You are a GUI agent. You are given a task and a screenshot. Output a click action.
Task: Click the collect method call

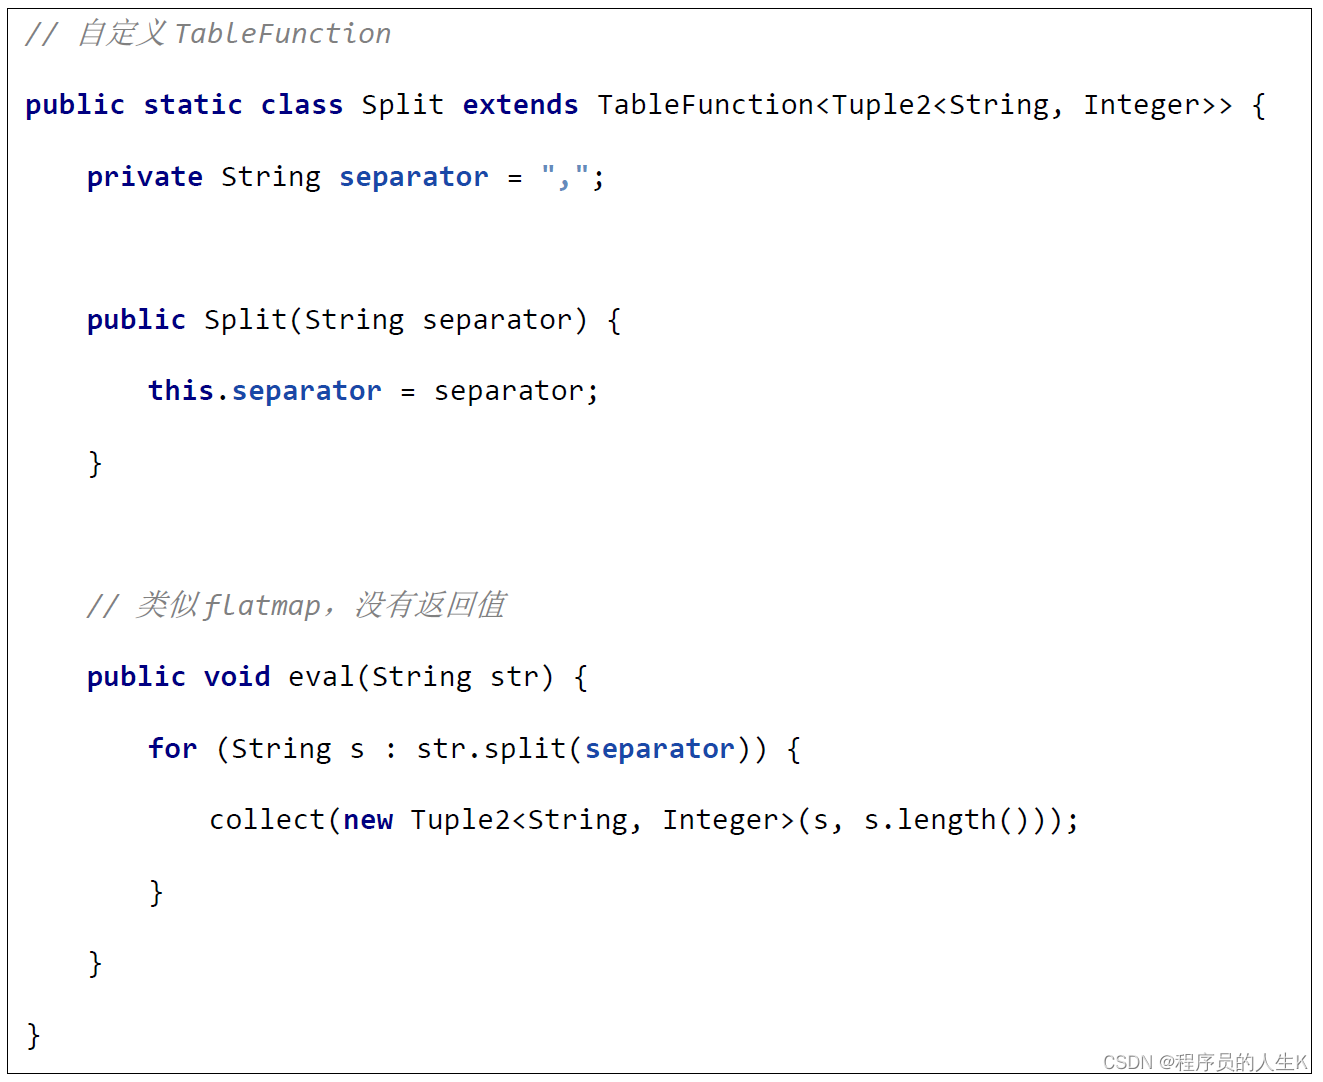267,820
